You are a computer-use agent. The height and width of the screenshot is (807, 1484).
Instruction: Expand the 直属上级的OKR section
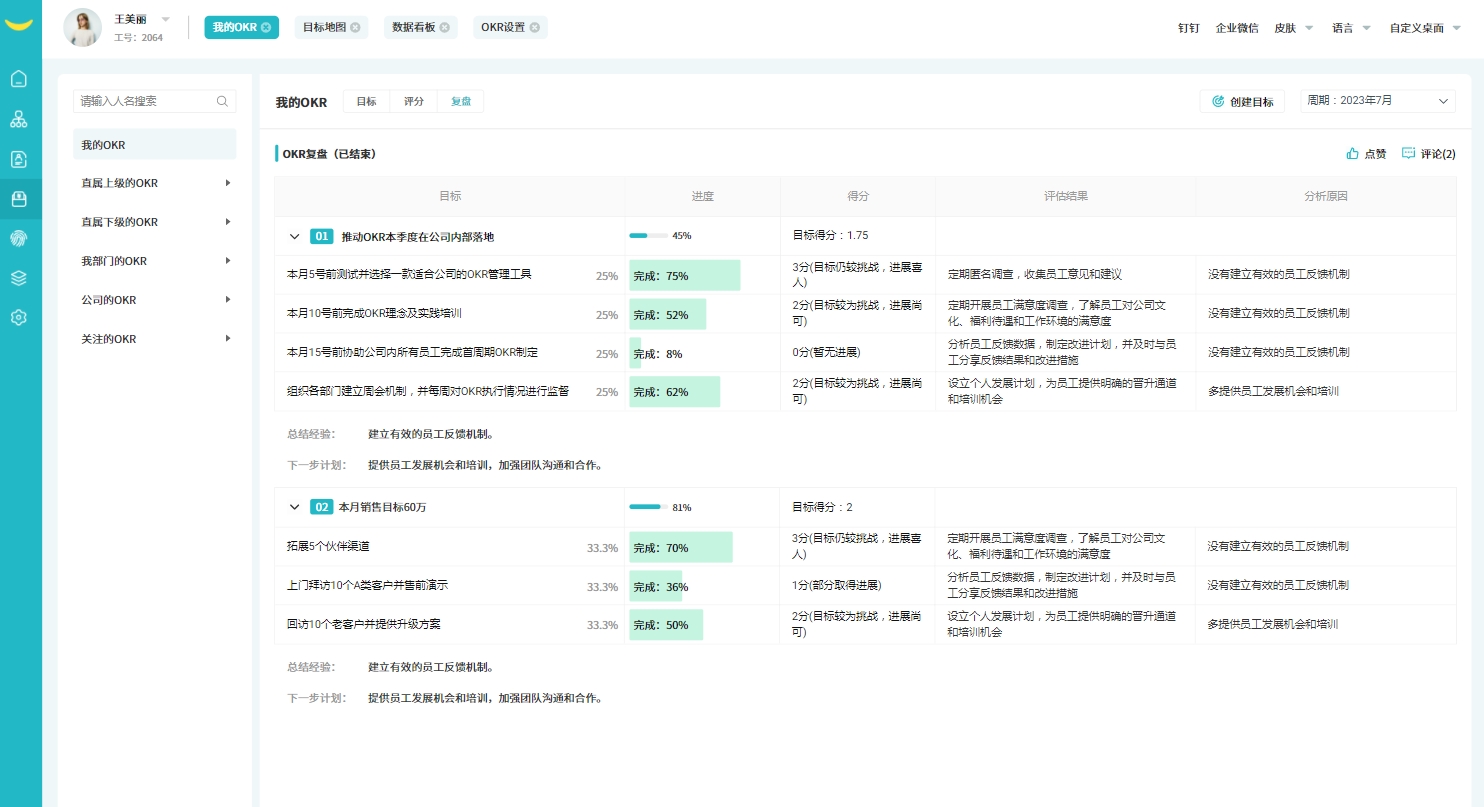tap(154, 183)
